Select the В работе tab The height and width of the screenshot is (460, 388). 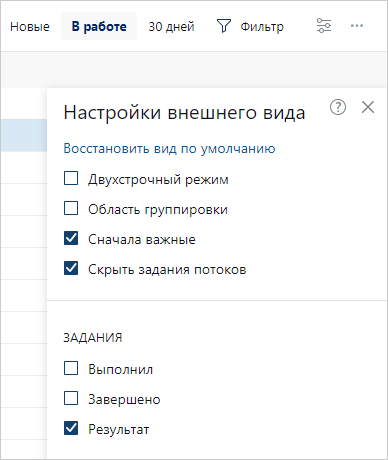[x=99, y=26]
